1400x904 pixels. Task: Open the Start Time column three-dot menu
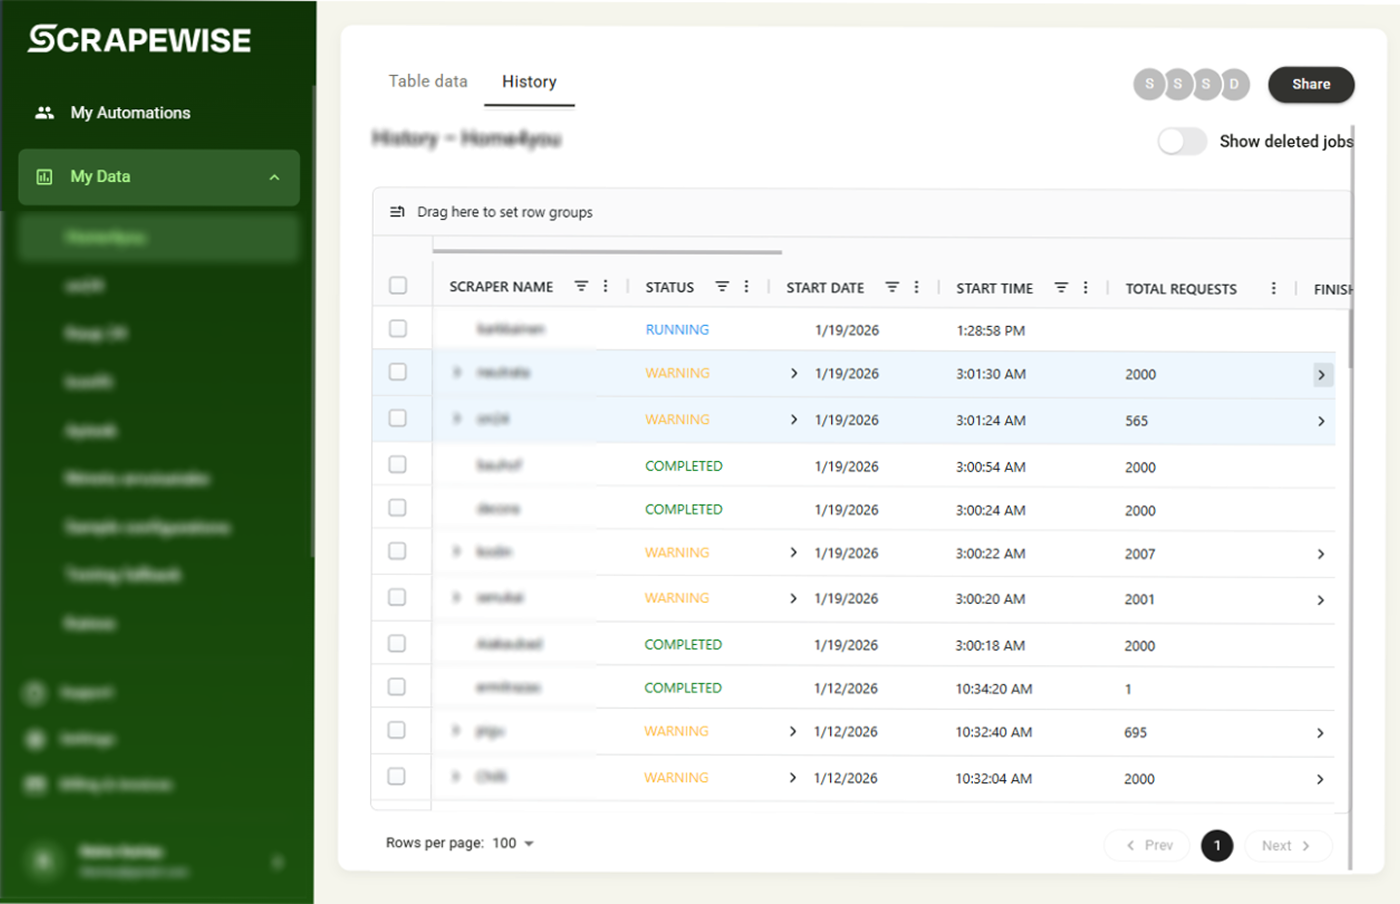point(1085,287)
